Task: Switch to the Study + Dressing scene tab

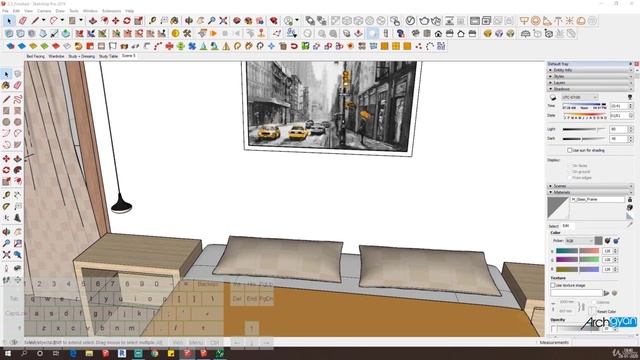Action: (81, 56)
